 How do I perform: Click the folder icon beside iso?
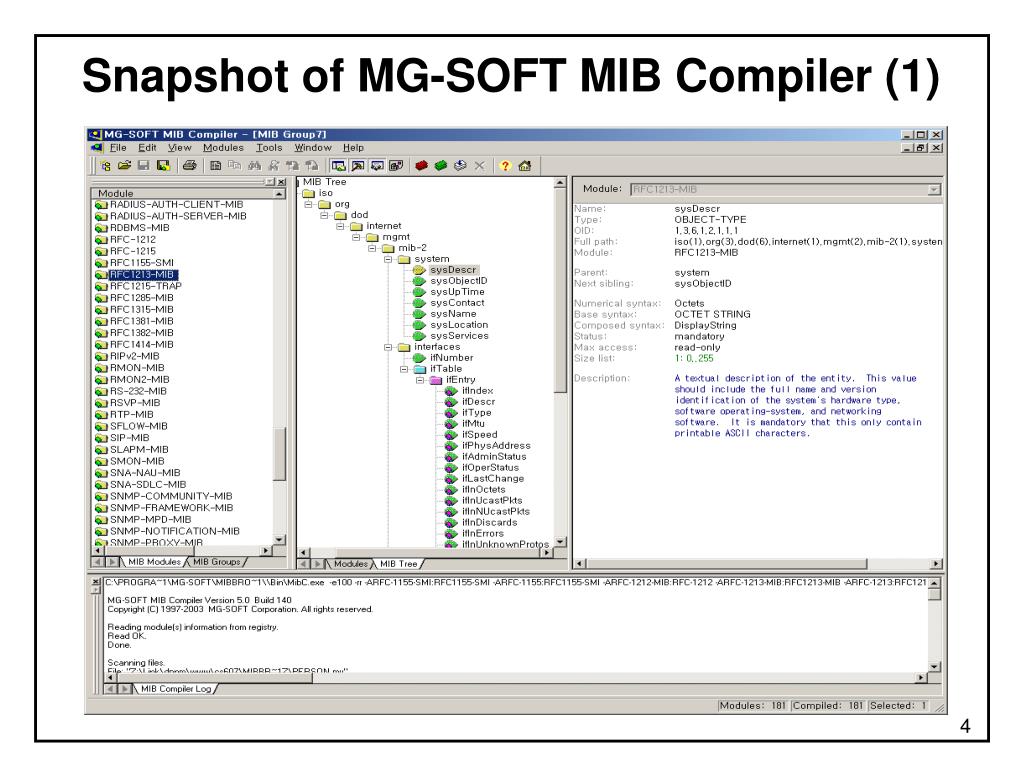[309, 193]
